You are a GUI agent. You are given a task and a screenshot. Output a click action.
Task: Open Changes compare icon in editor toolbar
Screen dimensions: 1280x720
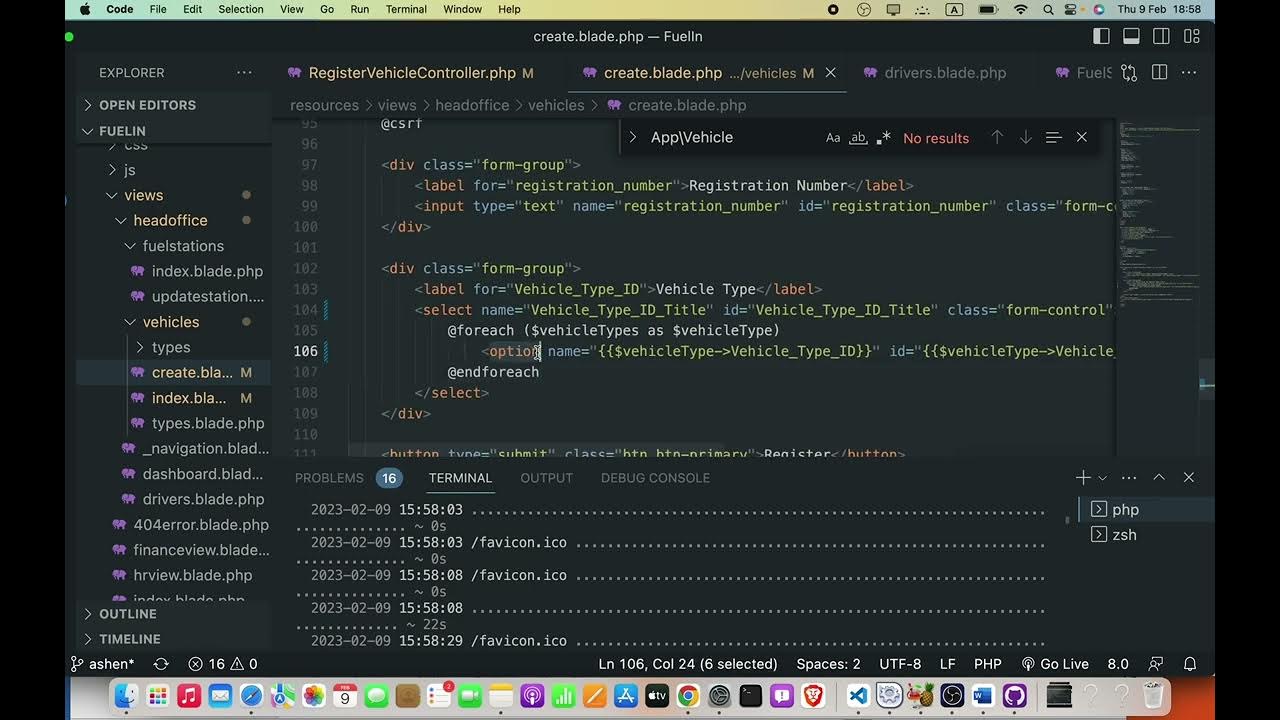1129,73
